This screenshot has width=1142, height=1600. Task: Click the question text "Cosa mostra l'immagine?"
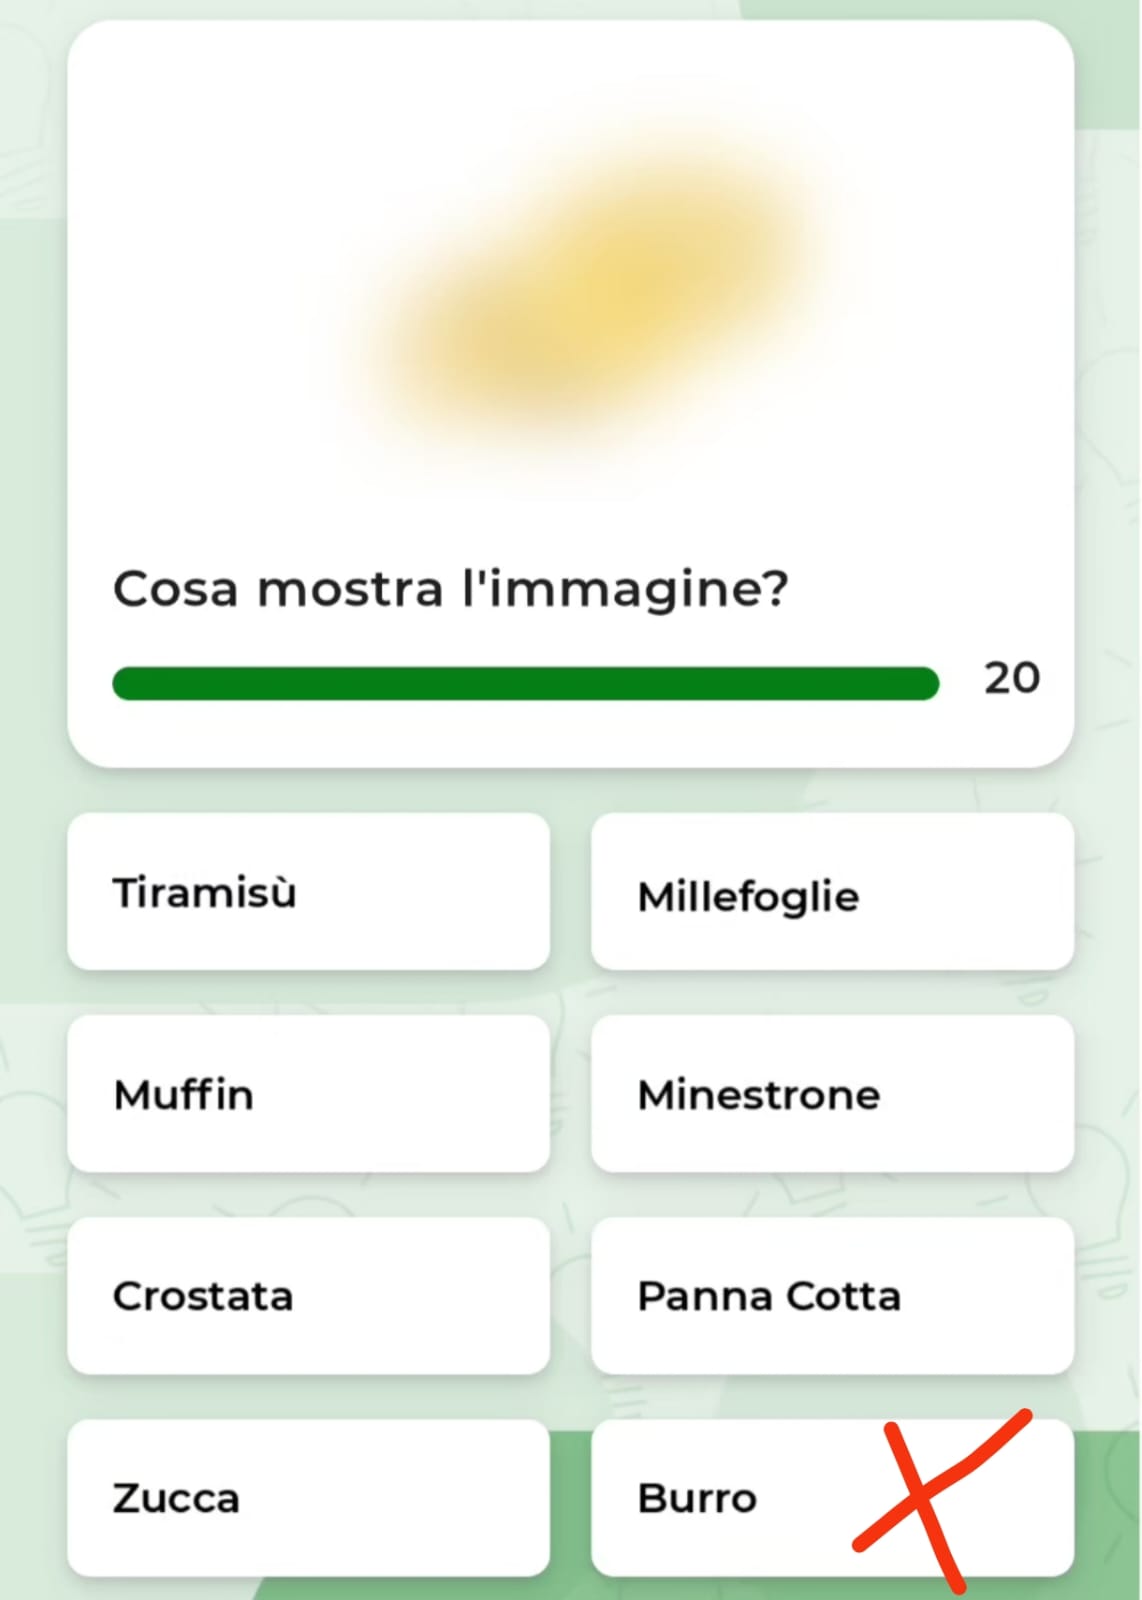pos(450,589)
